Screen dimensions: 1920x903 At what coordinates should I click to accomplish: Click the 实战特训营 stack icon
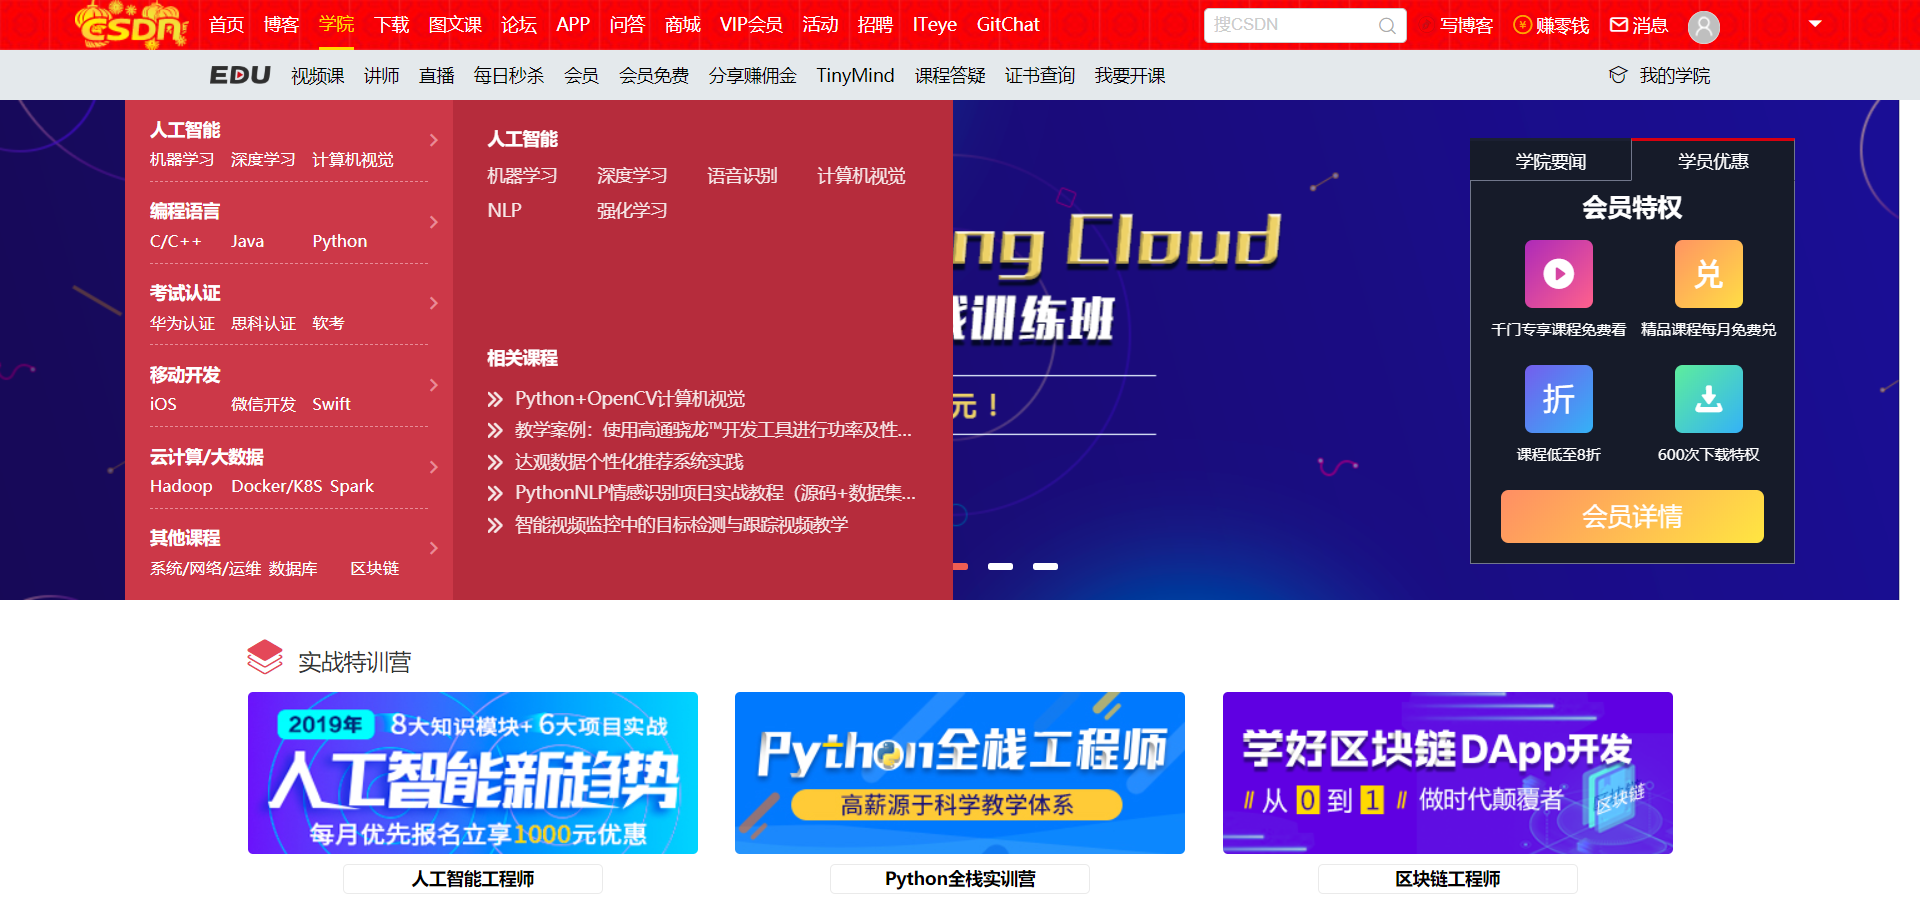pos(265,657)
